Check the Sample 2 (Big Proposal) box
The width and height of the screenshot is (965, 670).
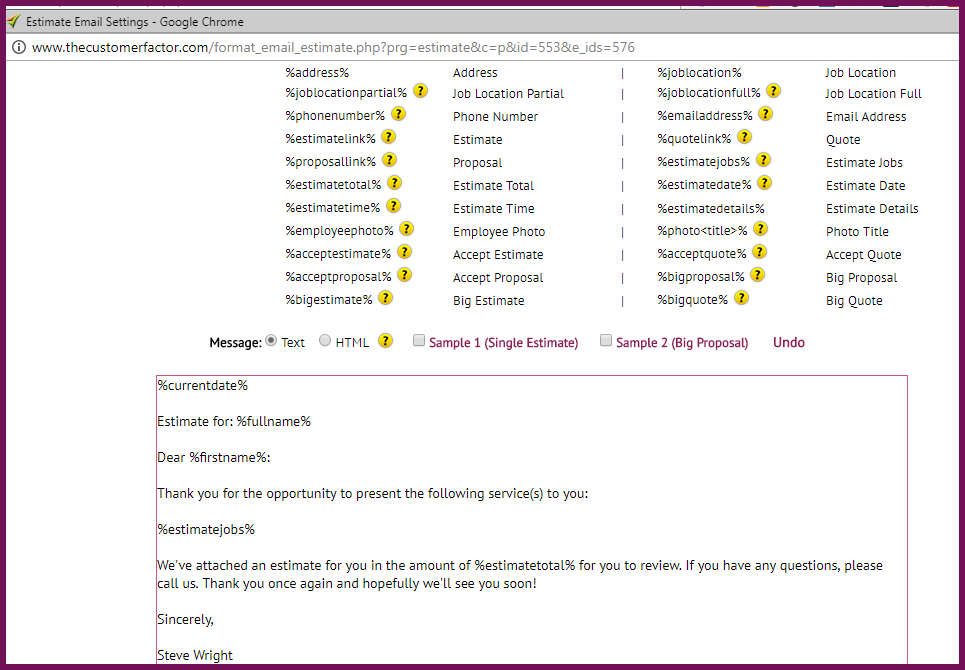tap(606, 340)
